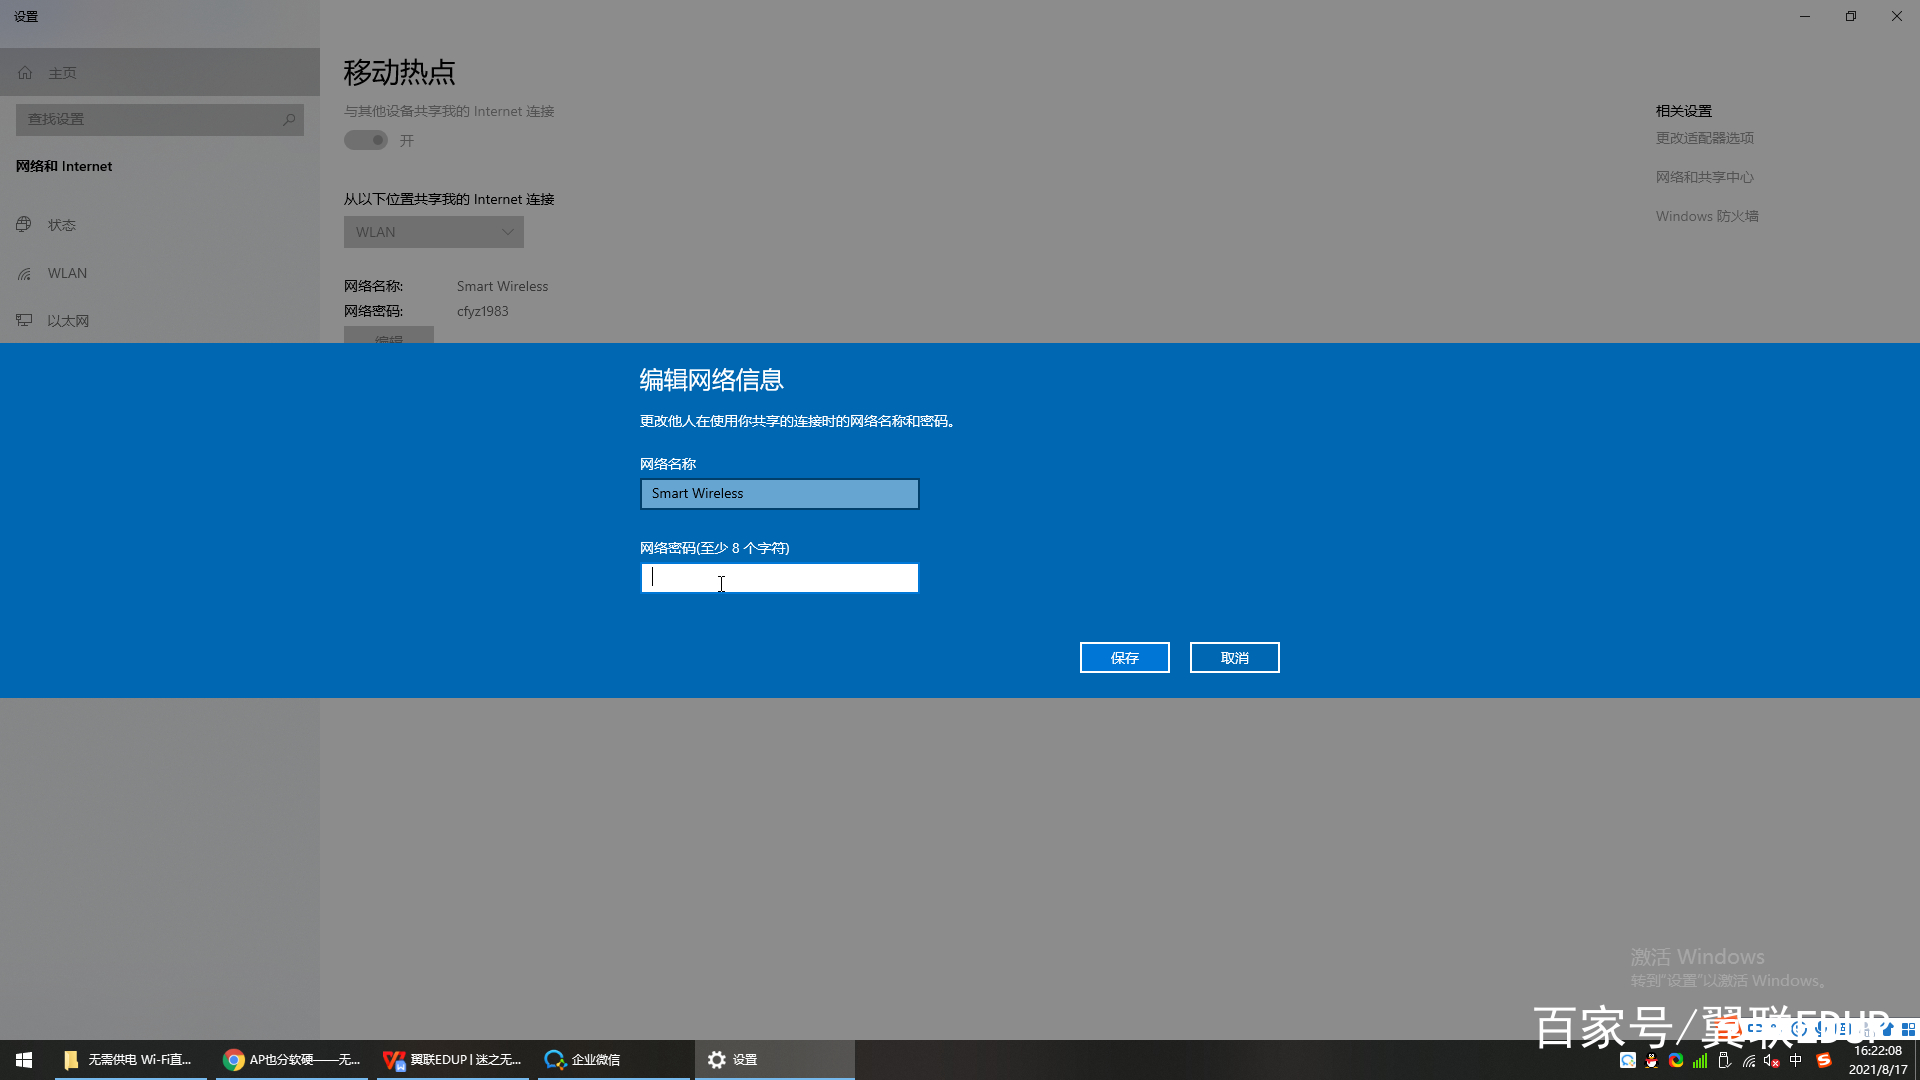Click the WLAN signal icon in sidebar

(24, 273)
